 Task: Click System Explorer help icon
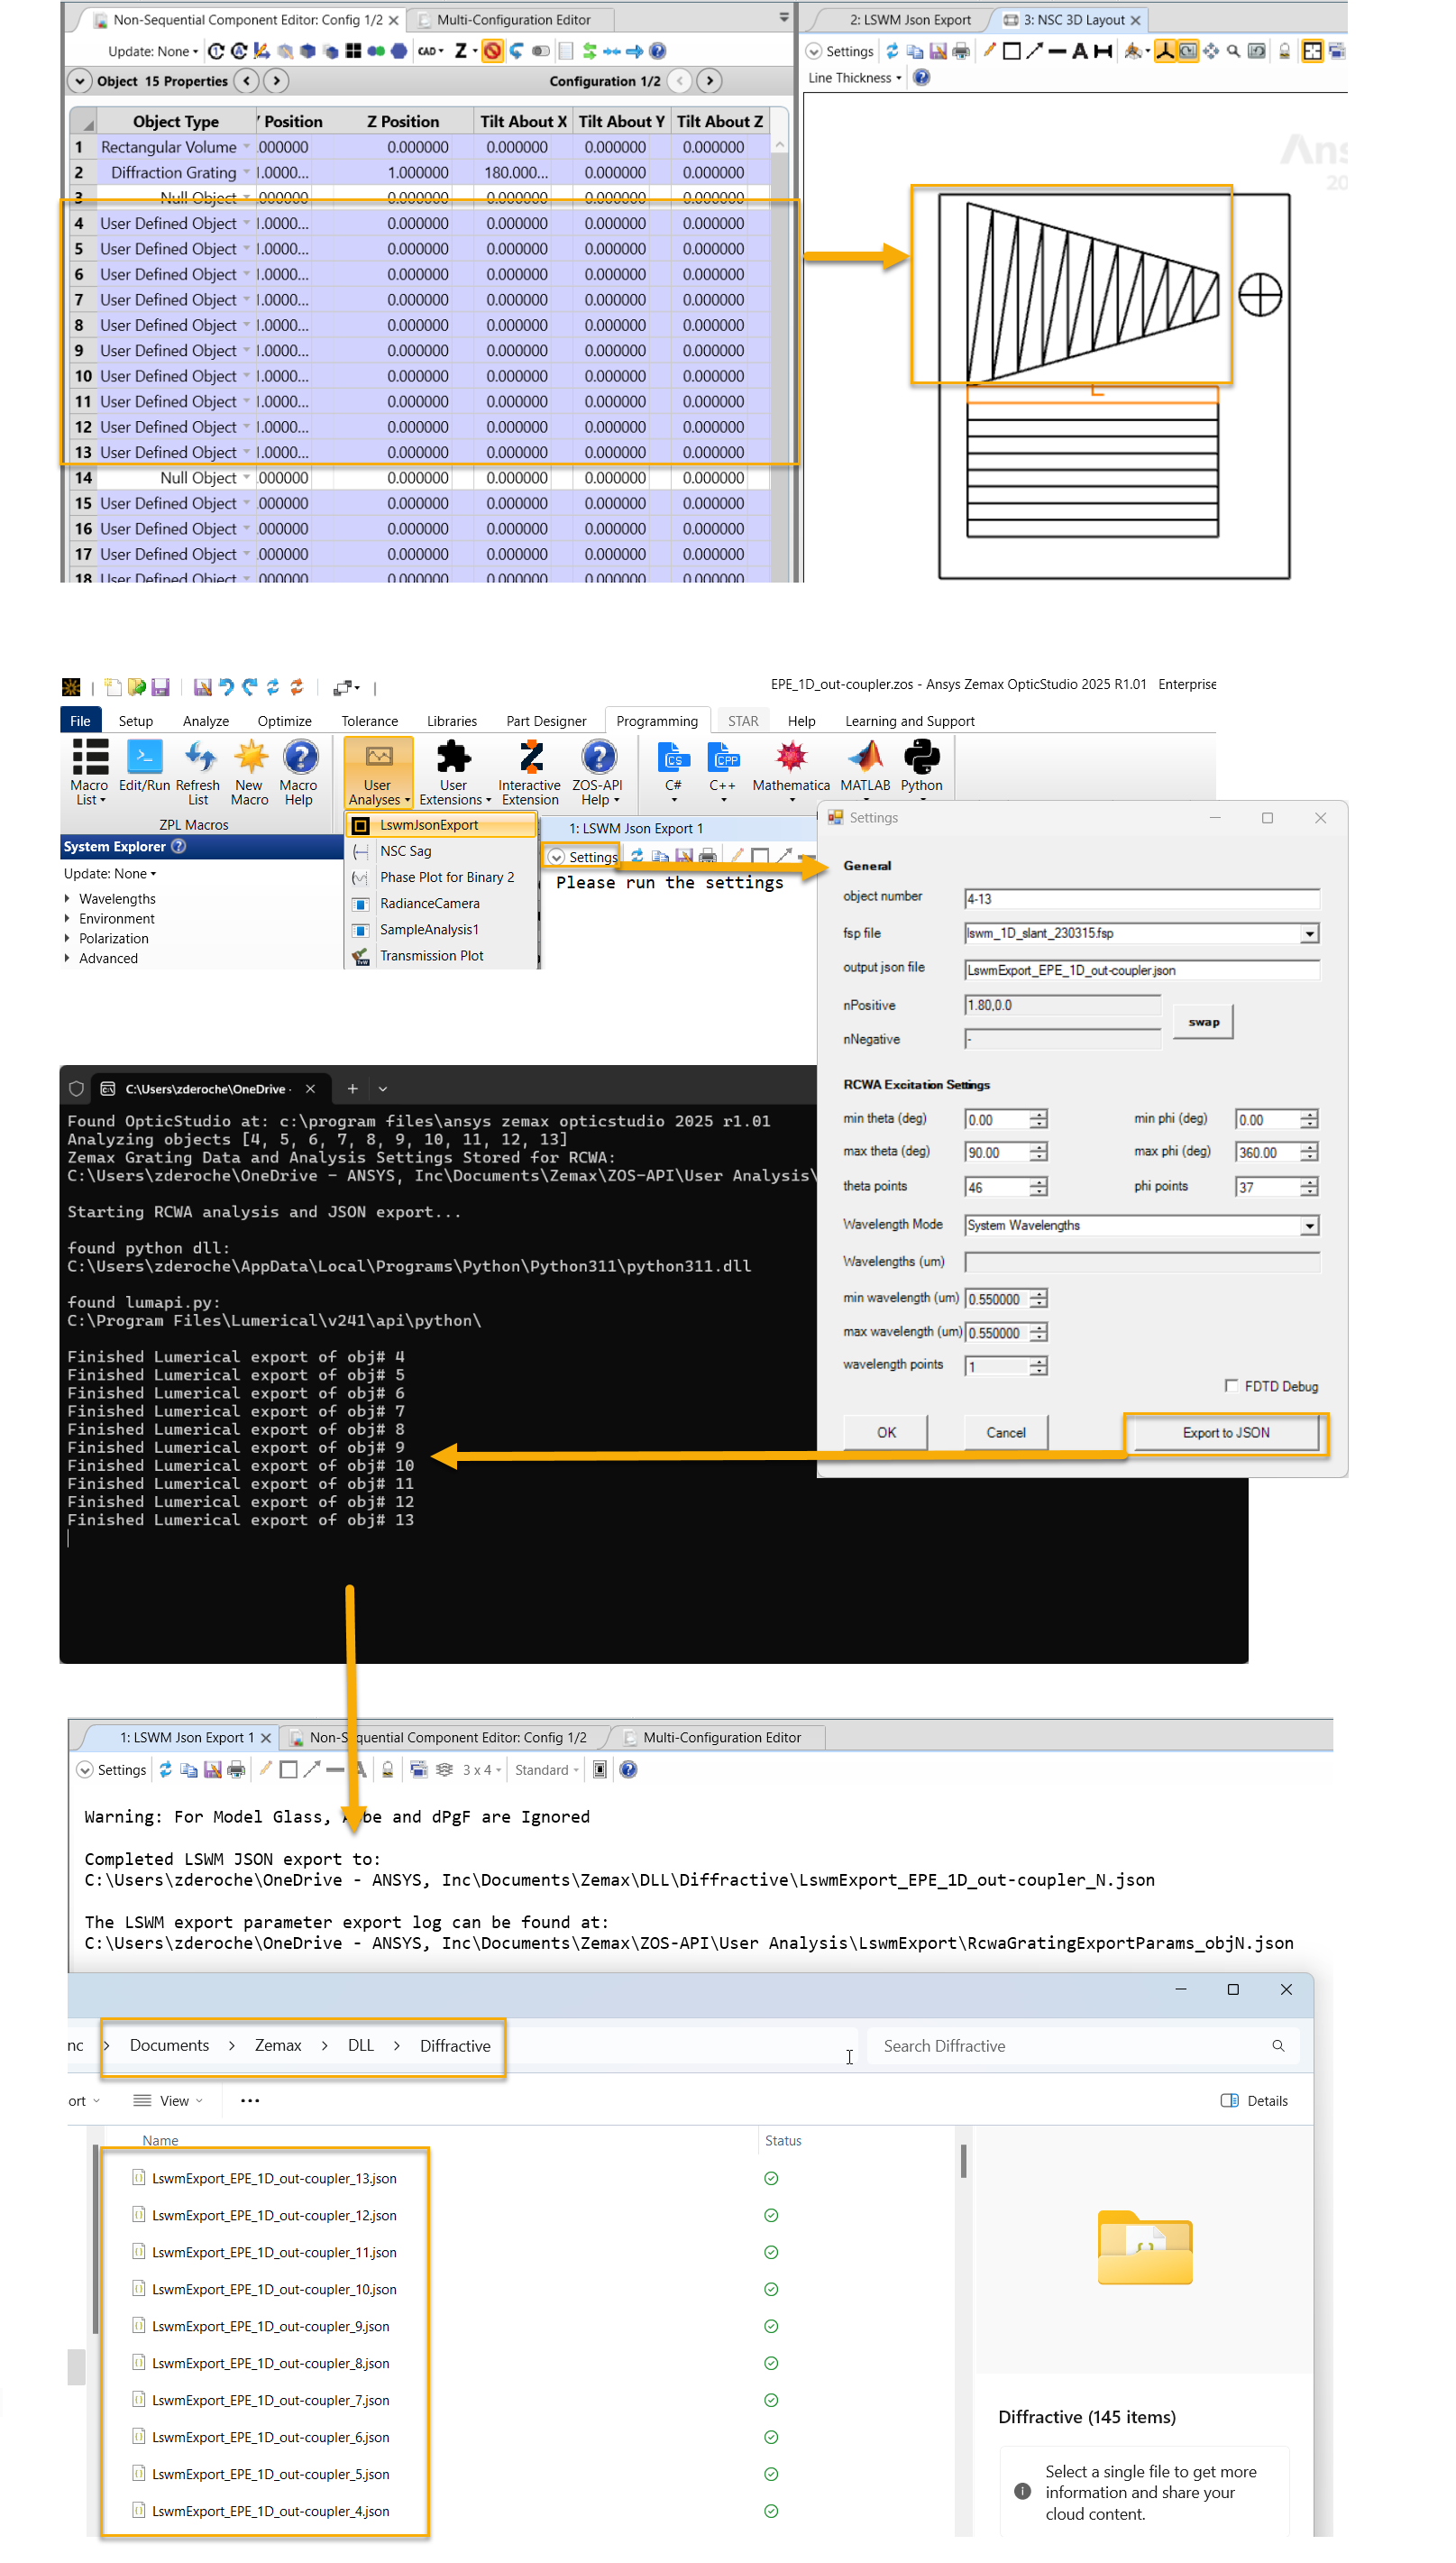point(178,846)
